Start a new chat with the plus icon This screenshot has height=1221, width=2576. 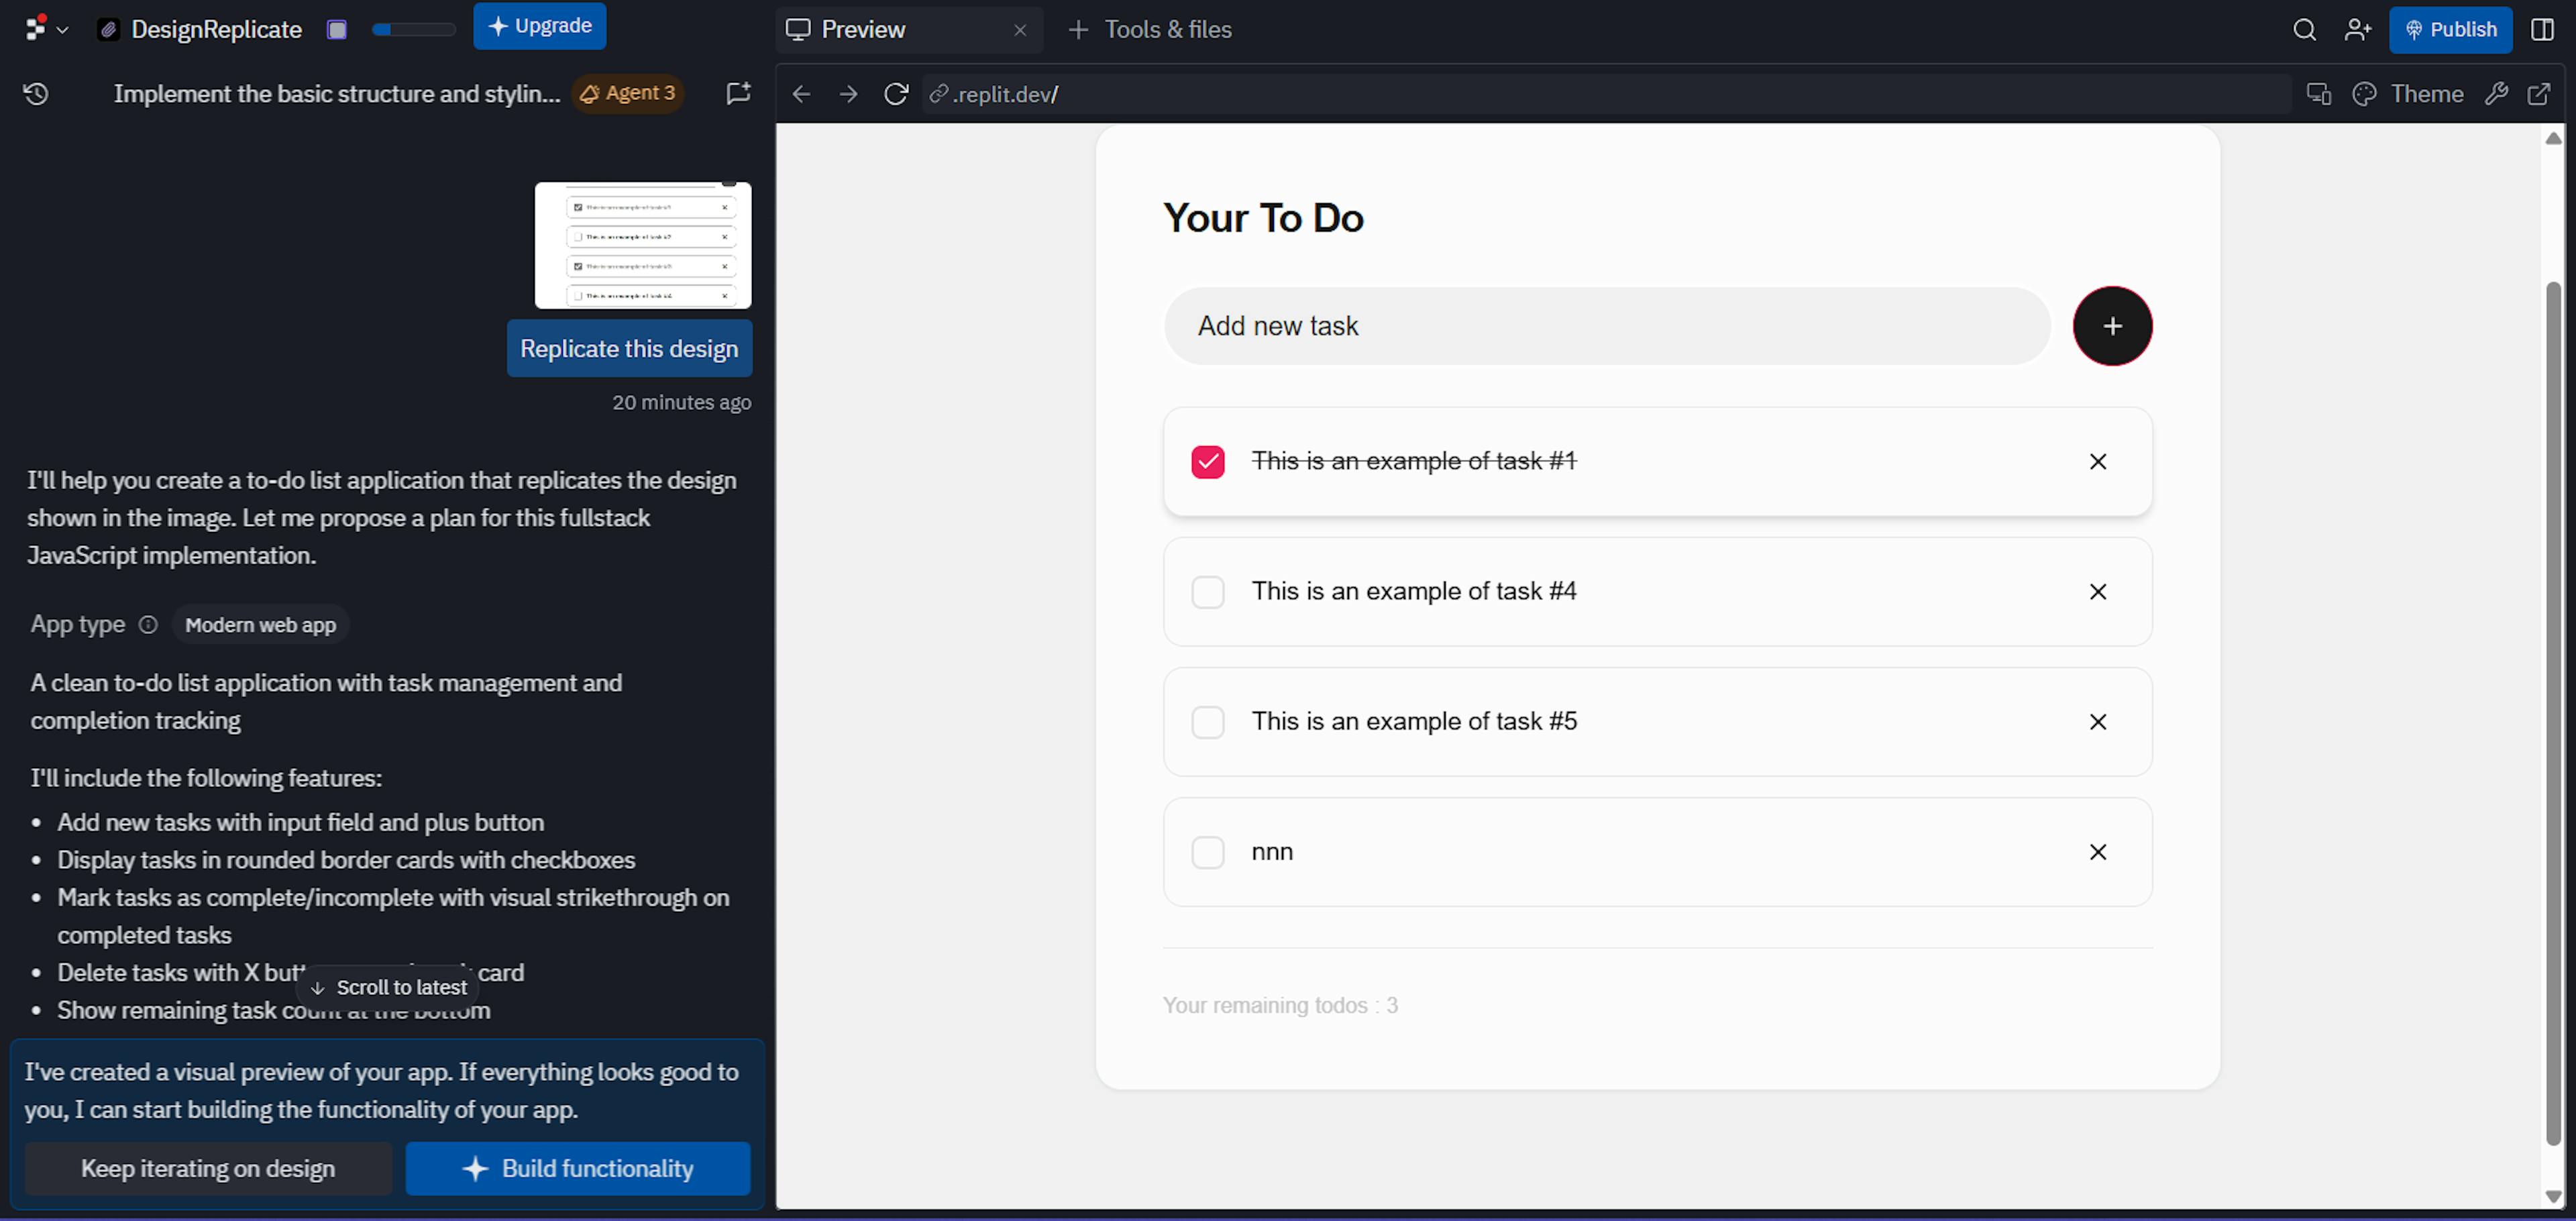(x=738, y=93)
